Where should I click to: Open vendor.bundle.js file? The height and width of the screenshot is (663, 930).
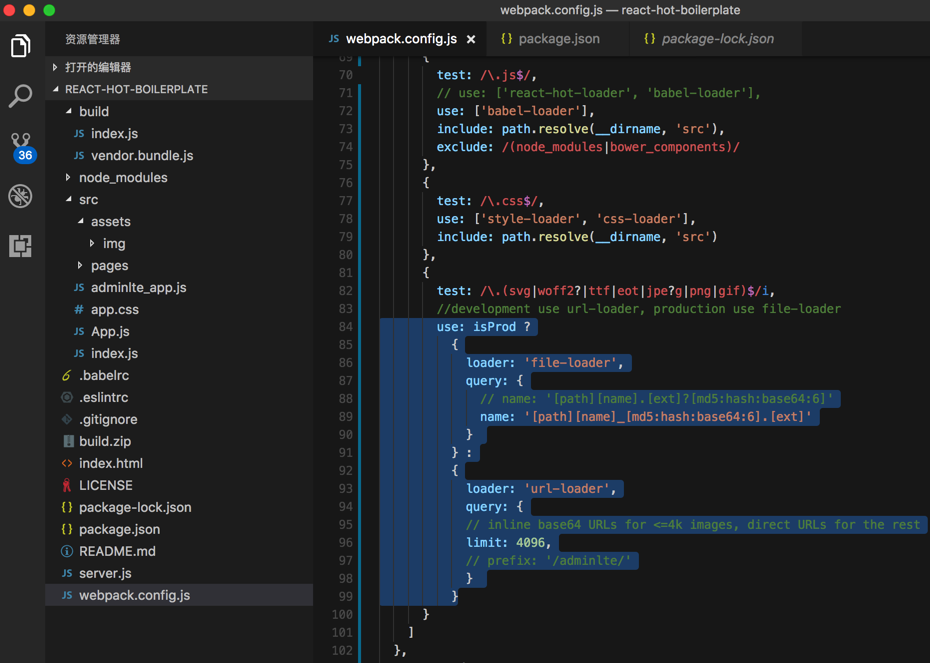(141, 156)
